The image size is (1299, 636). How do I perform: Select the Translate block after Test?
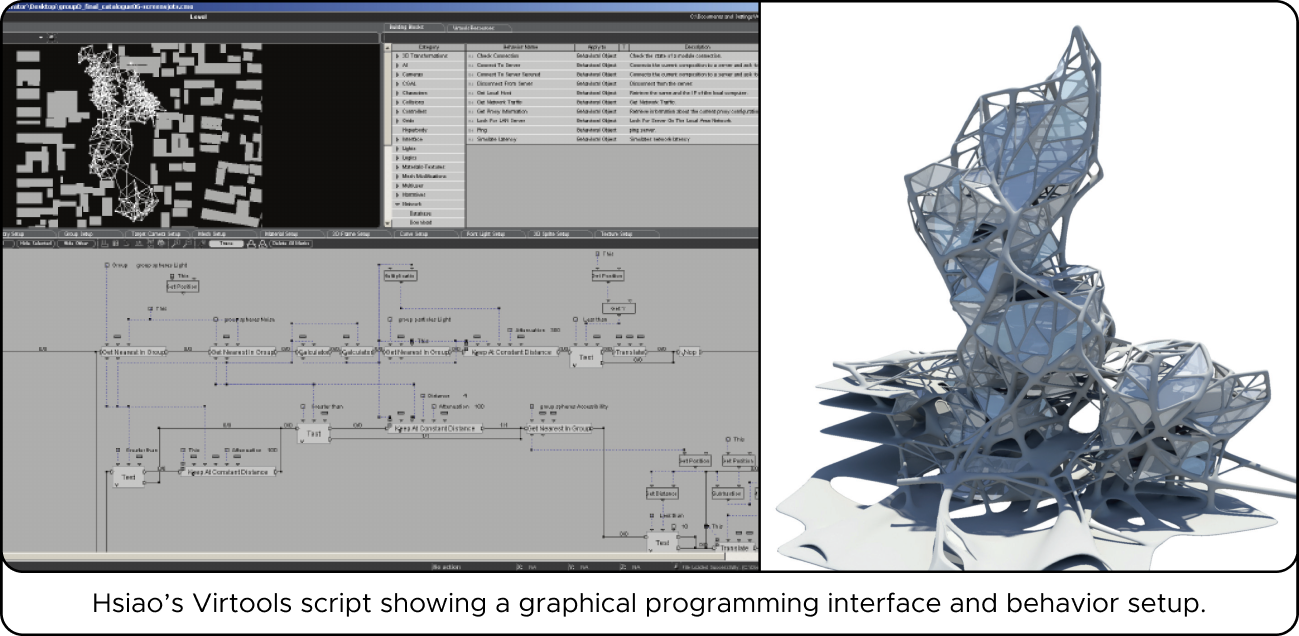pos(630,353)
